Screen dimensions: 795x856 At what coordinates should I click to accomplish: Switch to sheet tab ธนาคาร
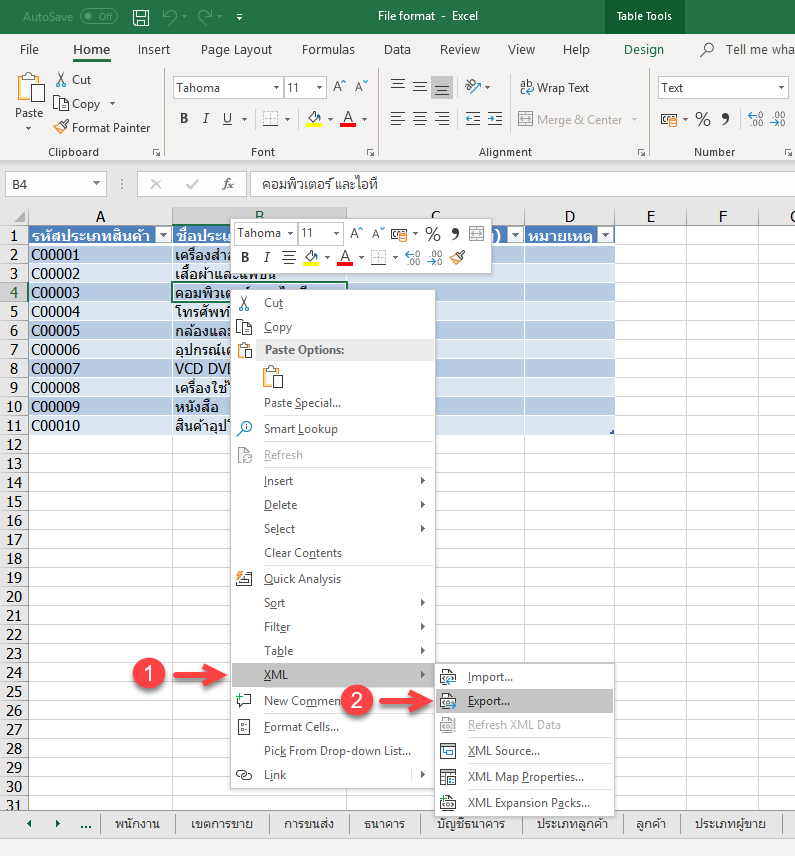click(384, 824)
